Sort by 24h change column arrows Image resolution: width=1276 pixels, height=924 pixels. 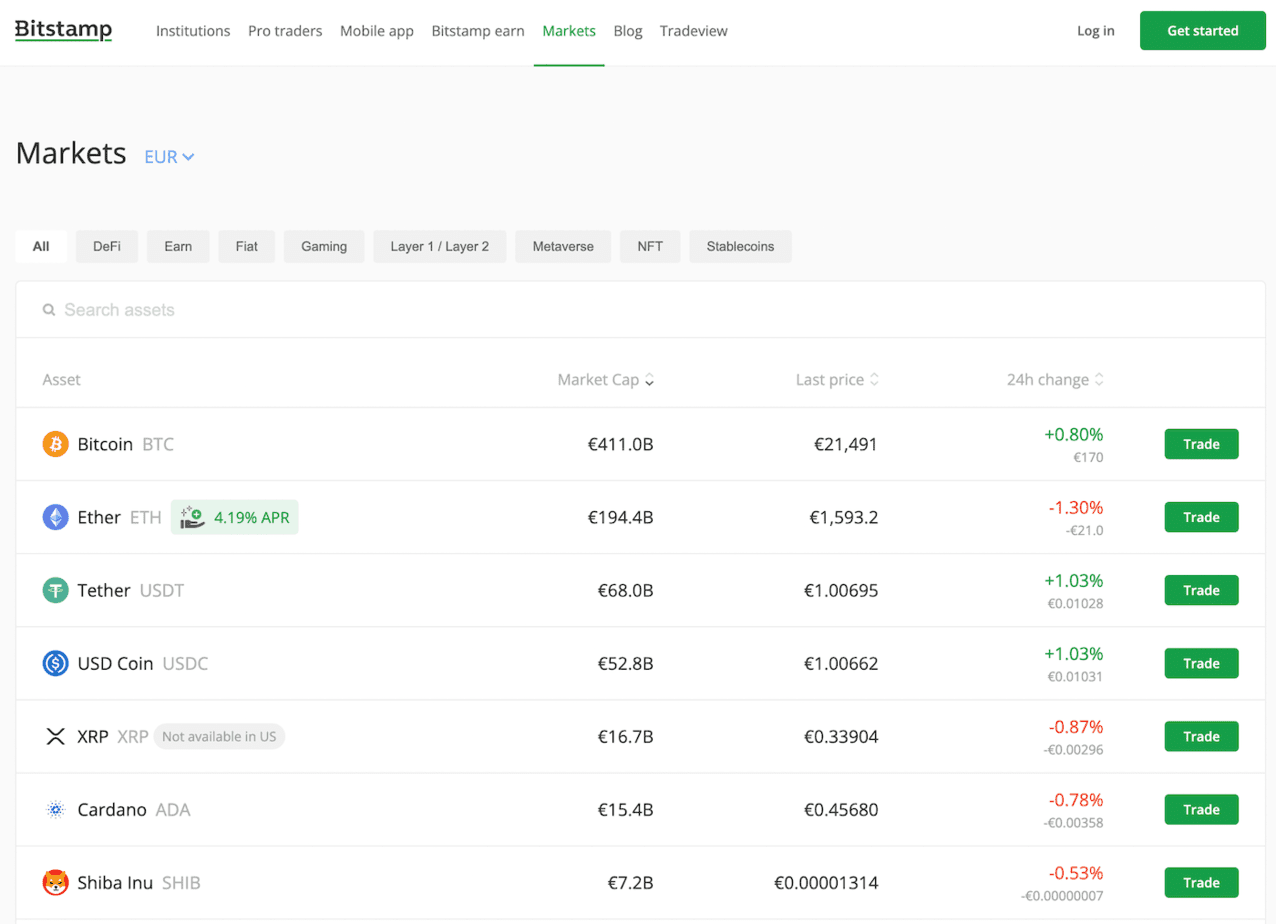[1099, 380]
